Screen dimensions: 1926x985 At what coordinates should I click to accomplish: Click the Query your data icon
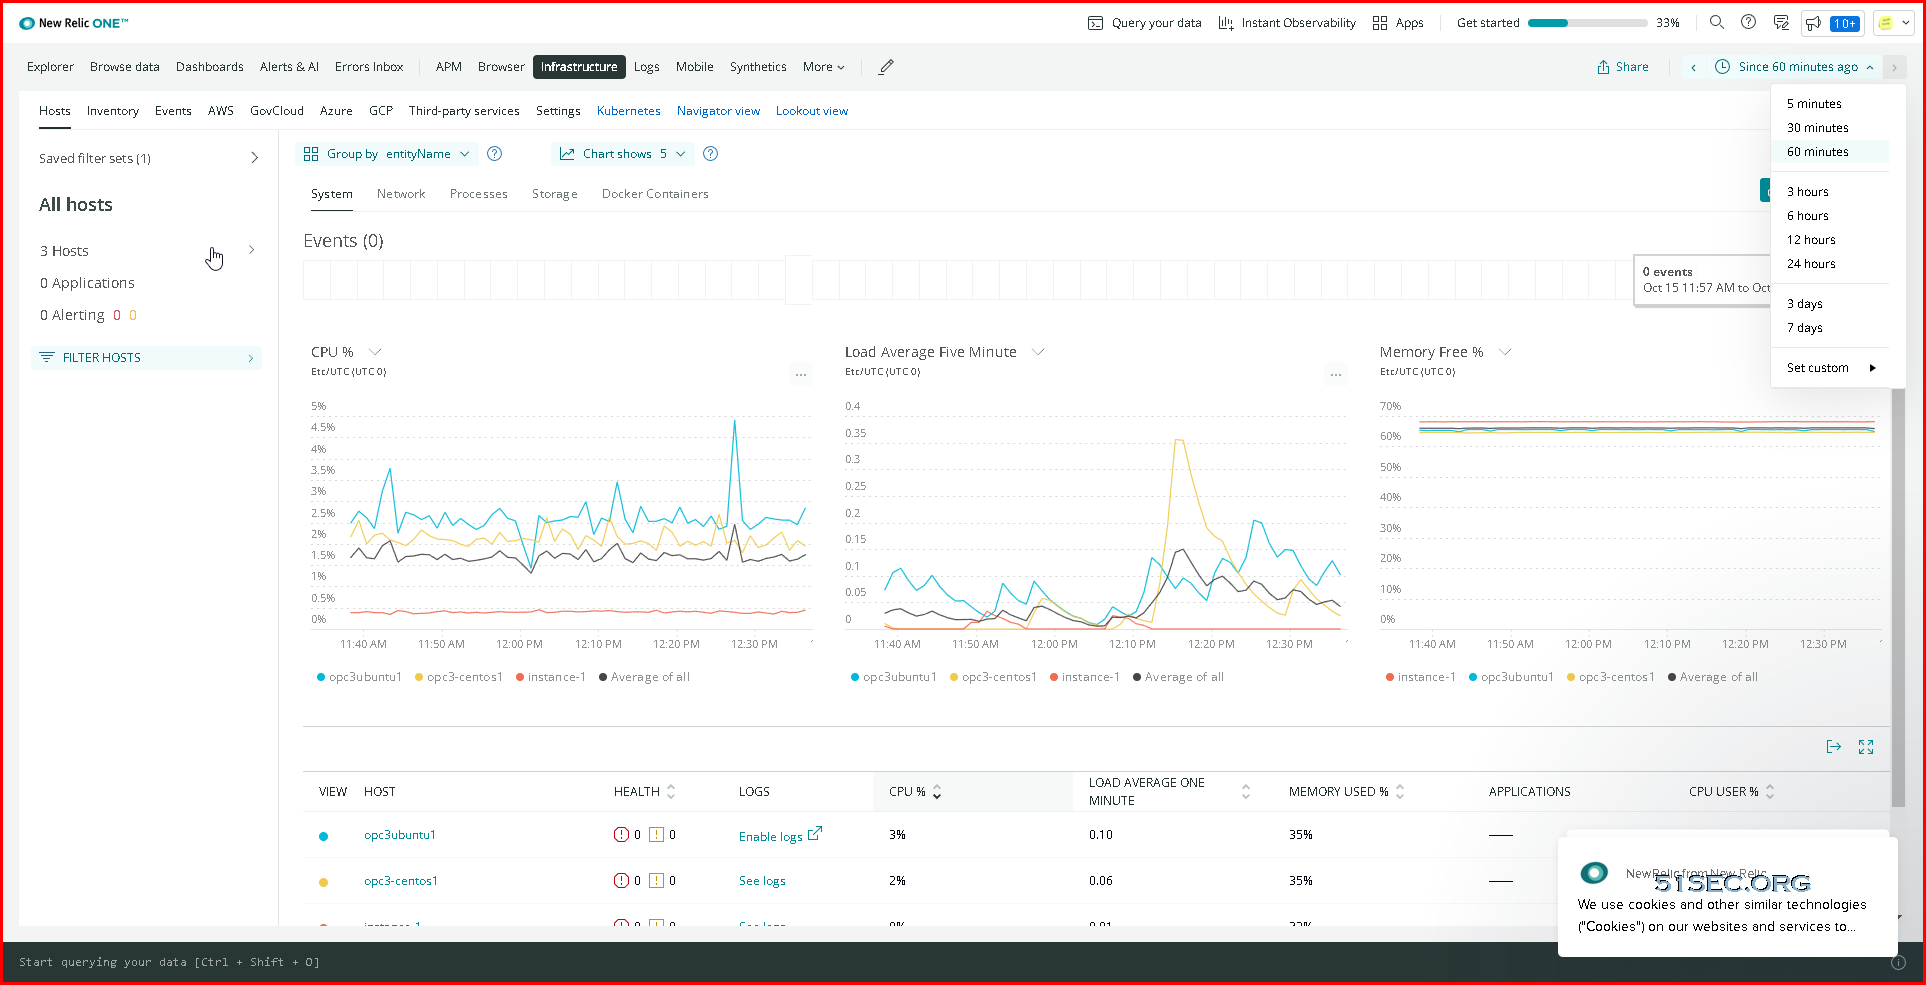click(x=1095, y=23)
